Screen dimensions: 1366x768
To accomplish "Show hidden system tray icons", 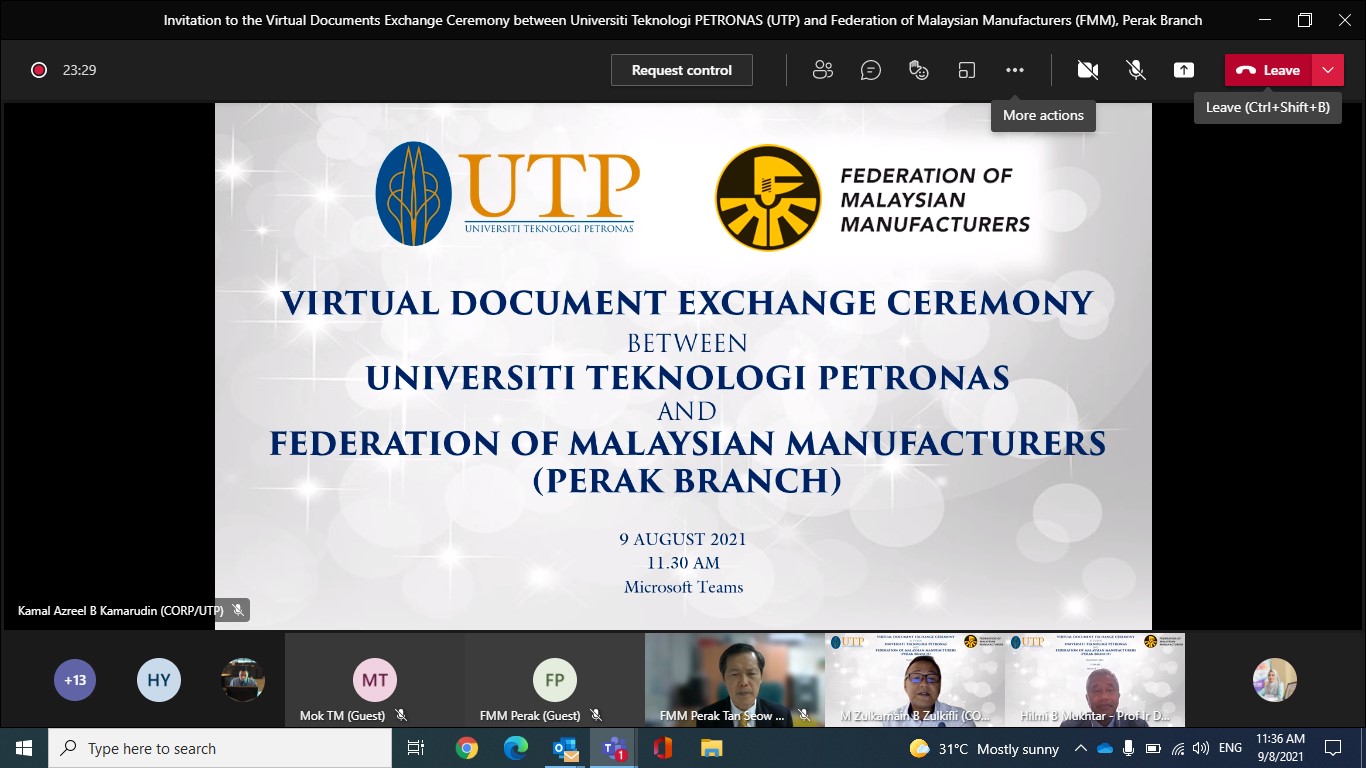I will (1081, 748).
